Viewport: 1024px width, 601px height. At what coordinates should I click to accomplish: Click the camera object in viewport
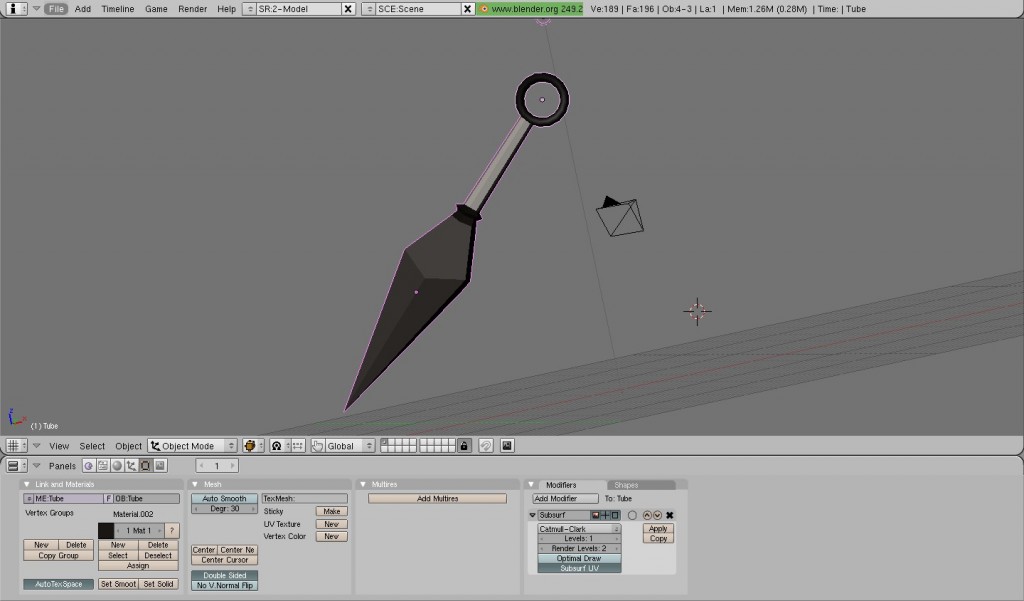[619, 216]
